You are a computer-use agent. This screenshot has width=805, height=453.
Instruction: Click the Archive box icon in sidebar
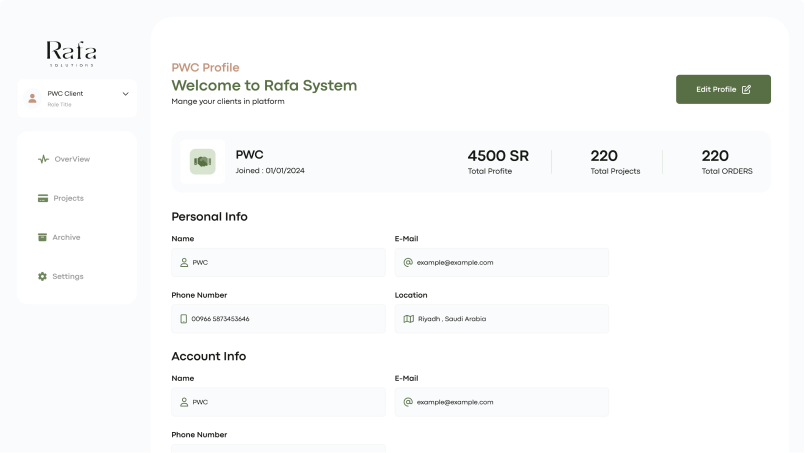click(x=43, y=237)
